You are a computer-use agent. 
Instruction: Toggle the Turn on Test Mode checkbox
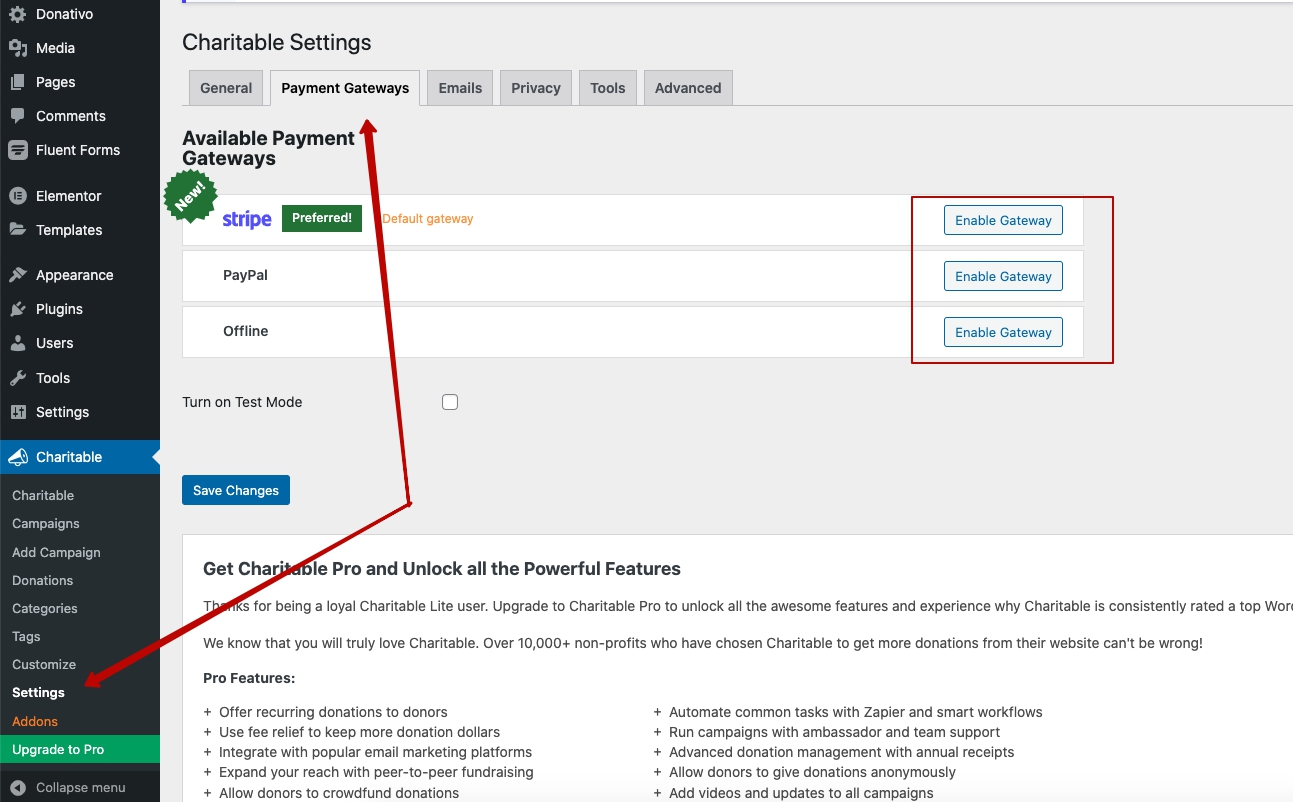tap(450, 402)
